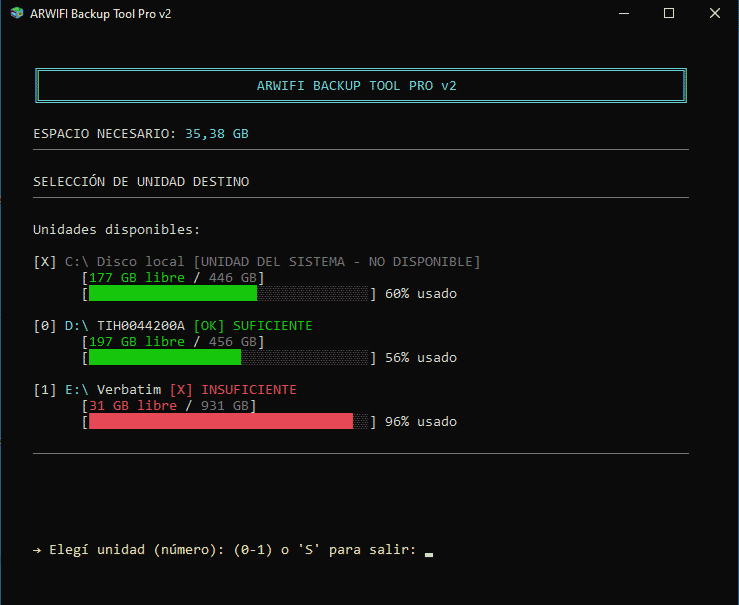Click the '31 GB libre' text
The width and height of the screenshot is (739, 605).
tap(133, 406)
